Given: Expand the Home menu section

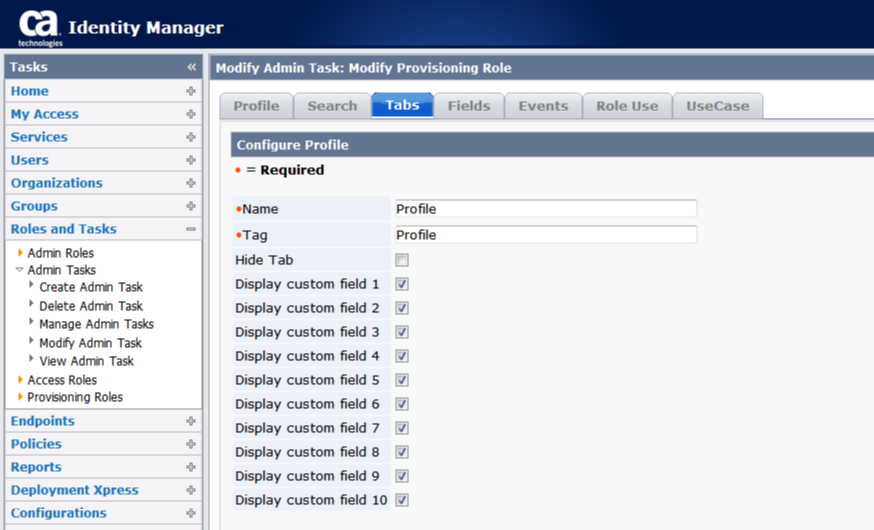Looking at the screenshot, I should click(x=191, y=91).
